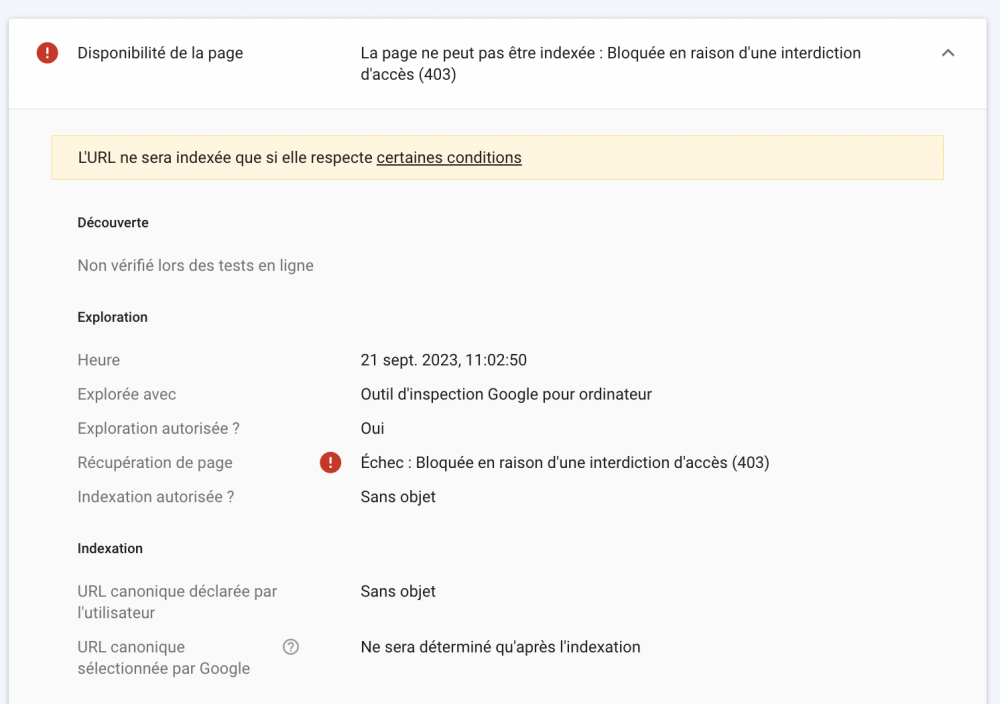Click the "Exploration autorisée ?" label
1000x704 pixels.
click(x=158, y=428)
